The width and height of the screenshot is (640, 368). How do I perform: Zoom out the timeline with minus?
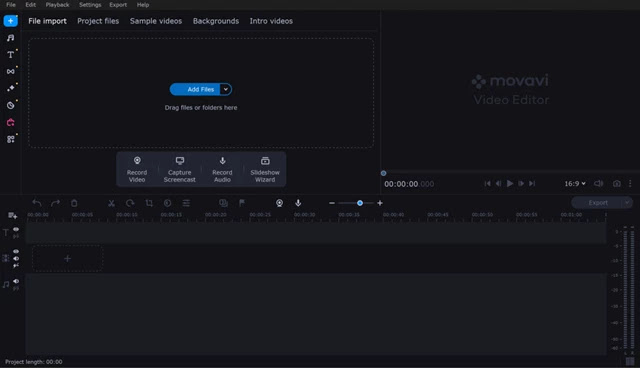pyautogui.click(x=332, y=203)
